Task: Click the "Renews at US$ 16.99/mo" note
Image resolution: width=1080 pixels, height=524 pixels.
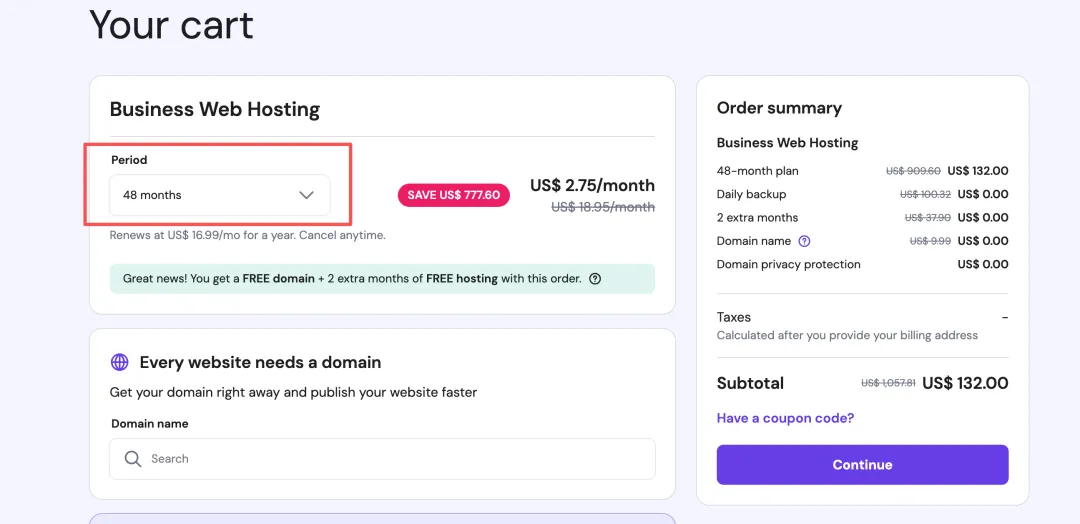Action: pyautogui.click(x=247, y=235)
